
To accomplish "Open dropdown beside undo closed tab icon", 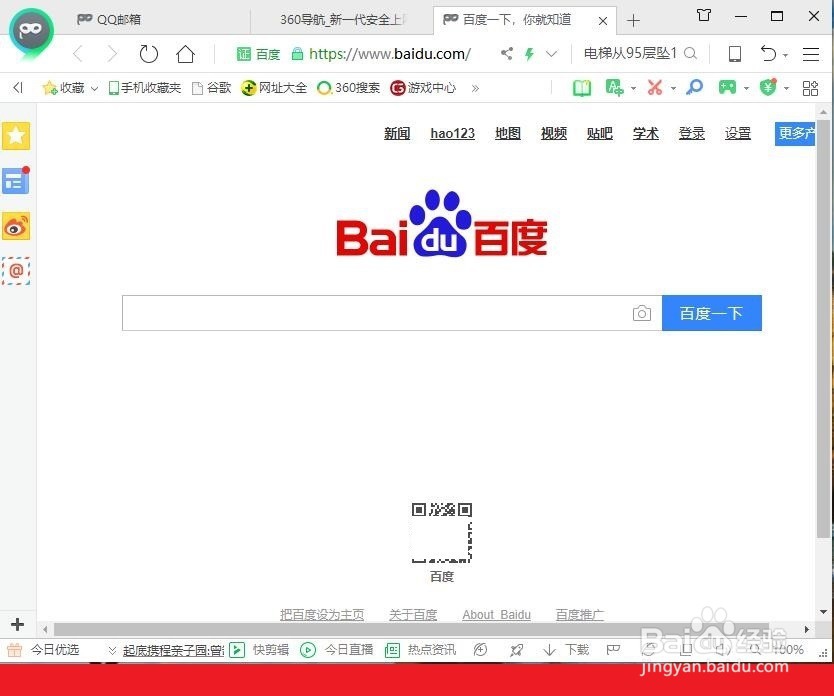I will coord(786,55).
